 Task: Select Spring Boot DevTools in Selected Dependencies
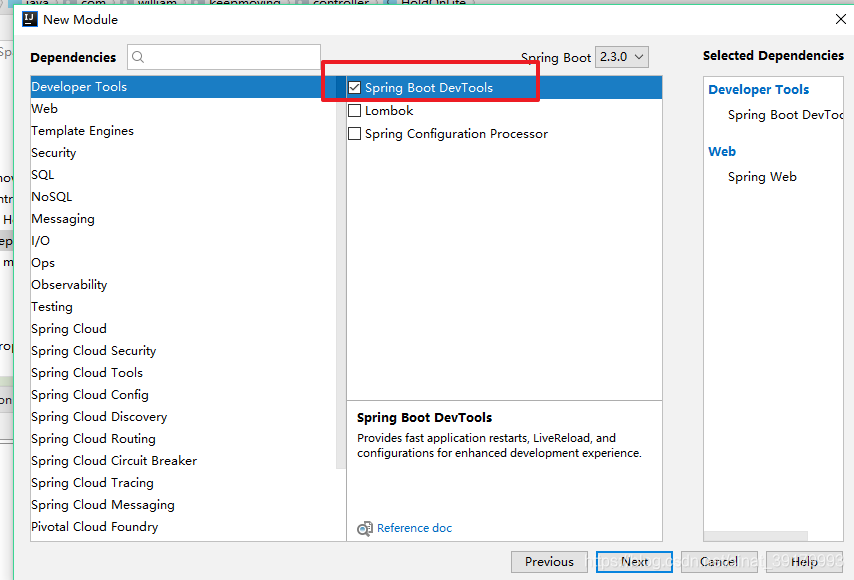[x=785, y=115]
